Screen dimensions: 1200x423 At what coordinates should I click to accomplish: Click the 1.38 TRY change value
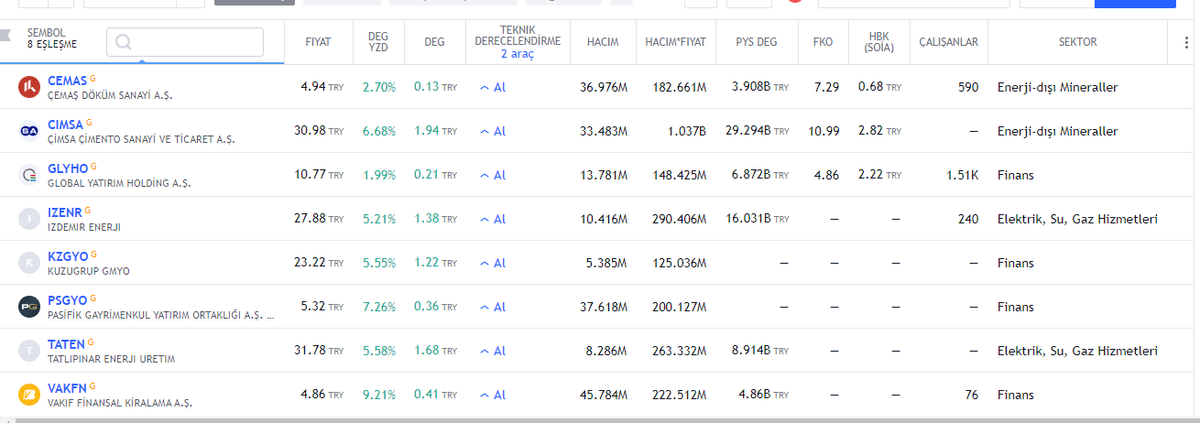[x=435, y=219]
